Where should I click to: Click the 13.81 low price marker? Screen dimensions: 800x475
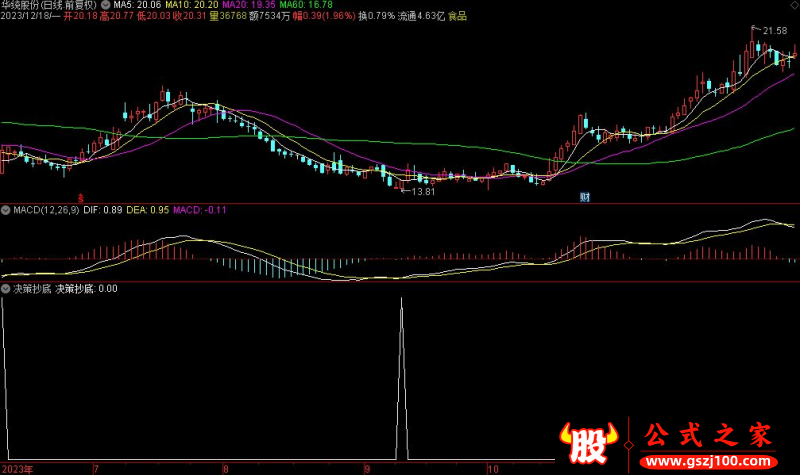coord(423,192)
